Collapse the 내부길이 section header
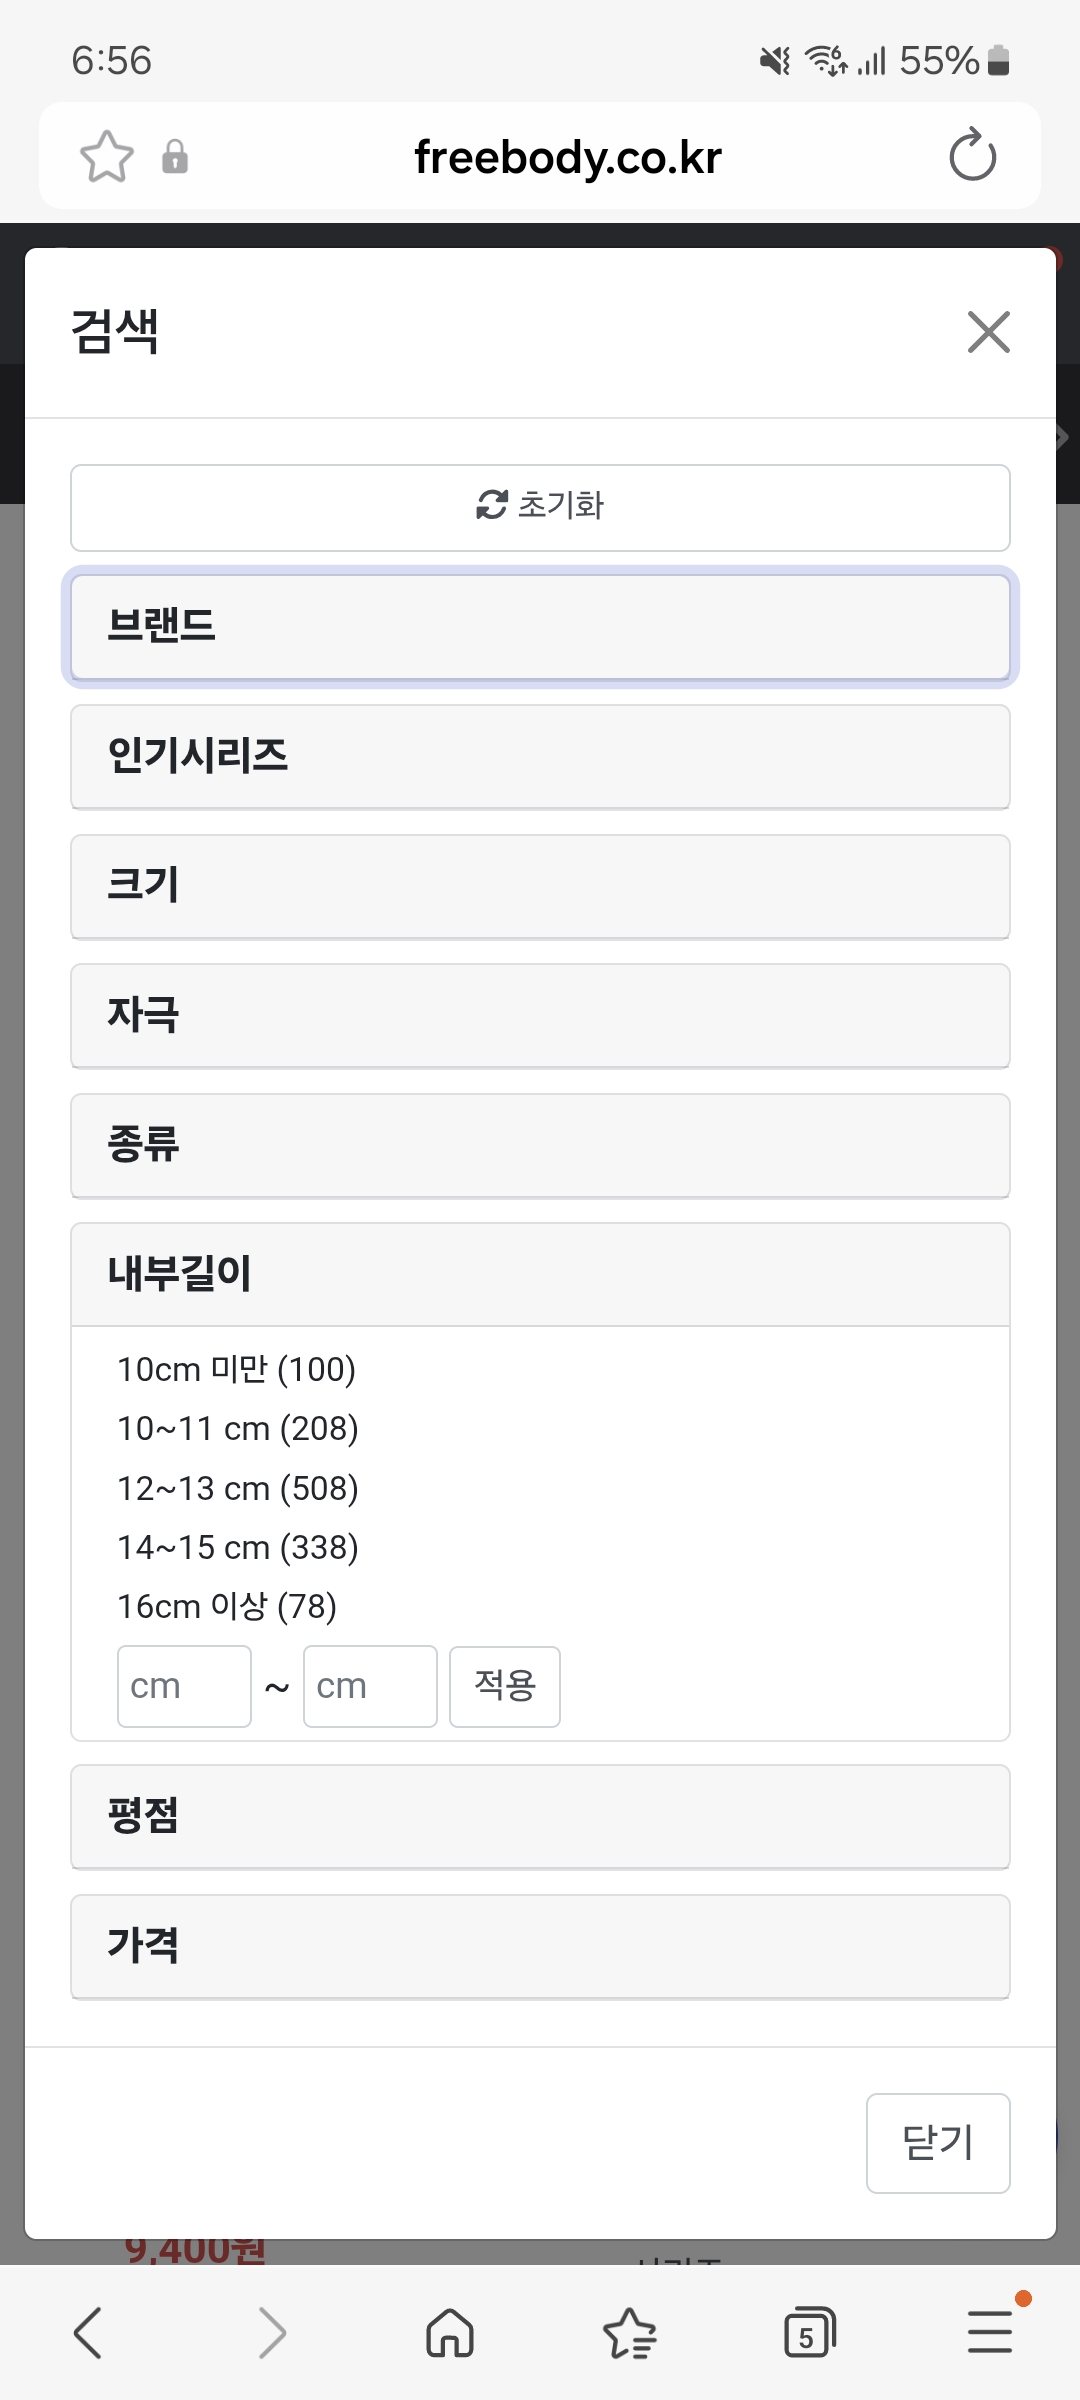Image resolution: width=1080 pixels, height=2400 pixels. pos(540,1274)
